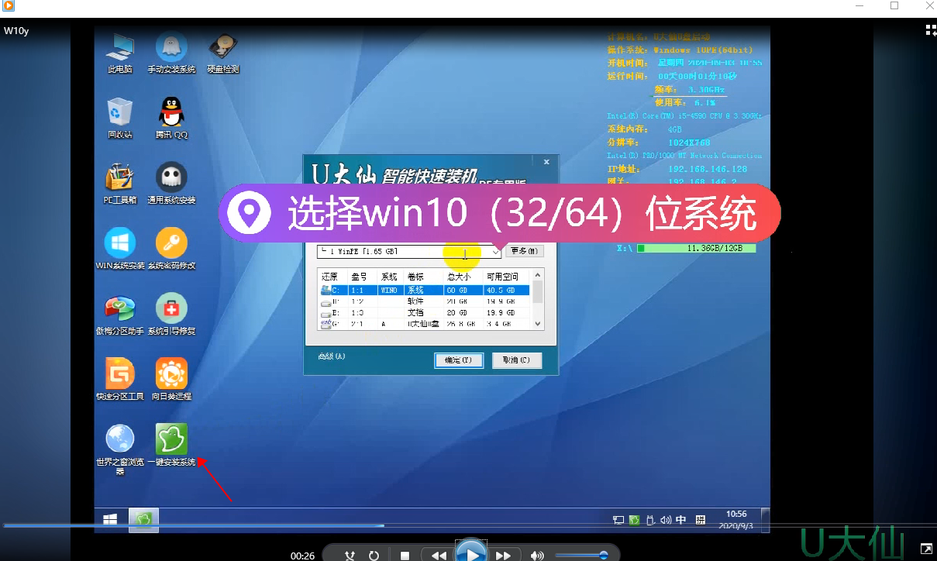Click the network tray icon in the video
The width and height of the screenshot is (937, 561).
point(618,520)
